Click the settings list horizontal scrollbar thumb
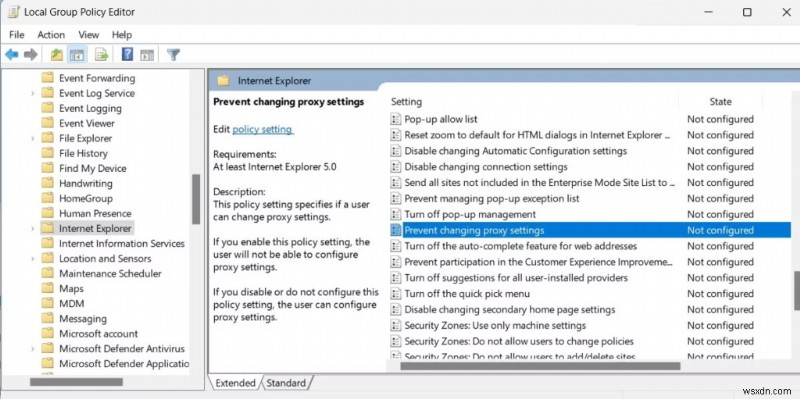The width and height of the screenshot is (800, 399). (x=540, y=366)
